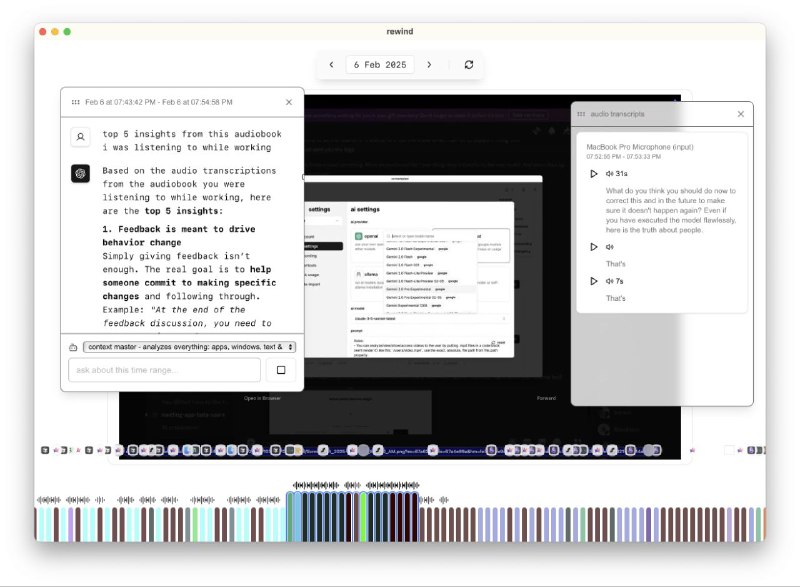Toggle the square checkbox beside the ask input
Image resolution: width=800 pixels, height=587 pixels.
pyautogui.click(x=283, y=369)
